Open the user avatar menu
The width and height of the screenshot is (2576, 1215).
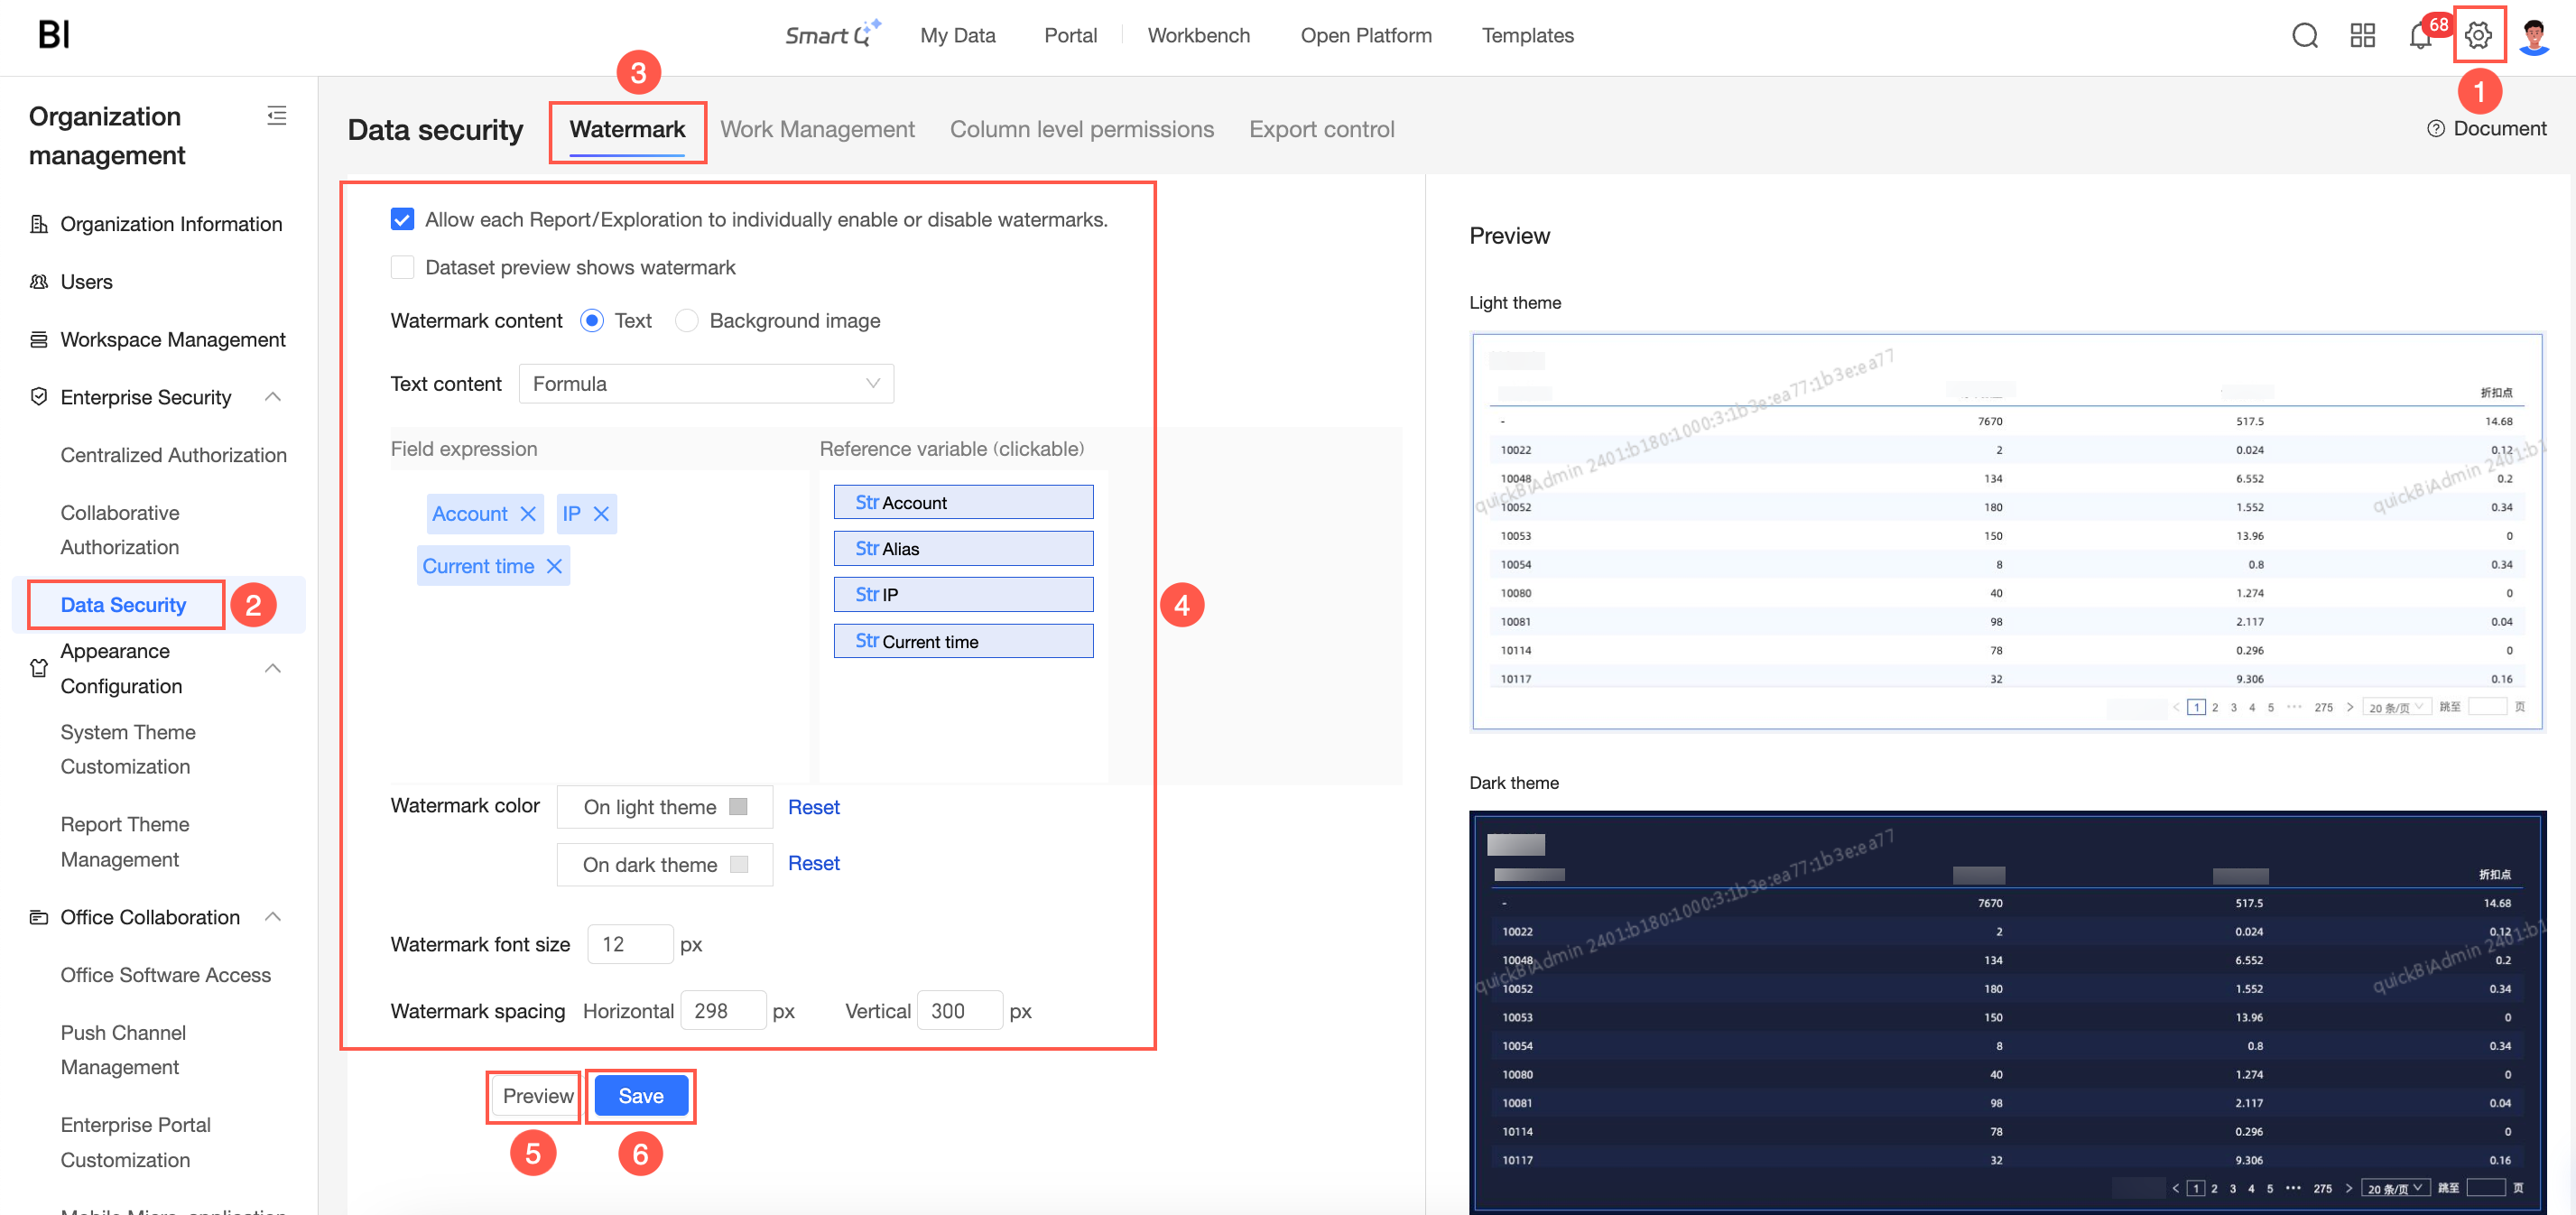2534,36
